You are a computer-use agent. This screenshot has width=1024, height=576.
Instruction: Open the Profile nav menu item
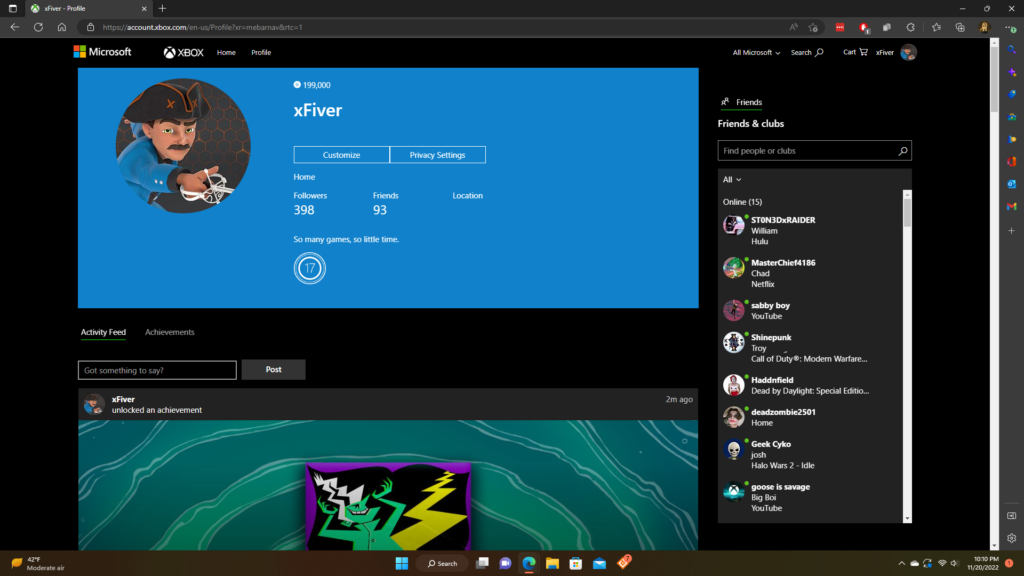(x=261, y=52)
